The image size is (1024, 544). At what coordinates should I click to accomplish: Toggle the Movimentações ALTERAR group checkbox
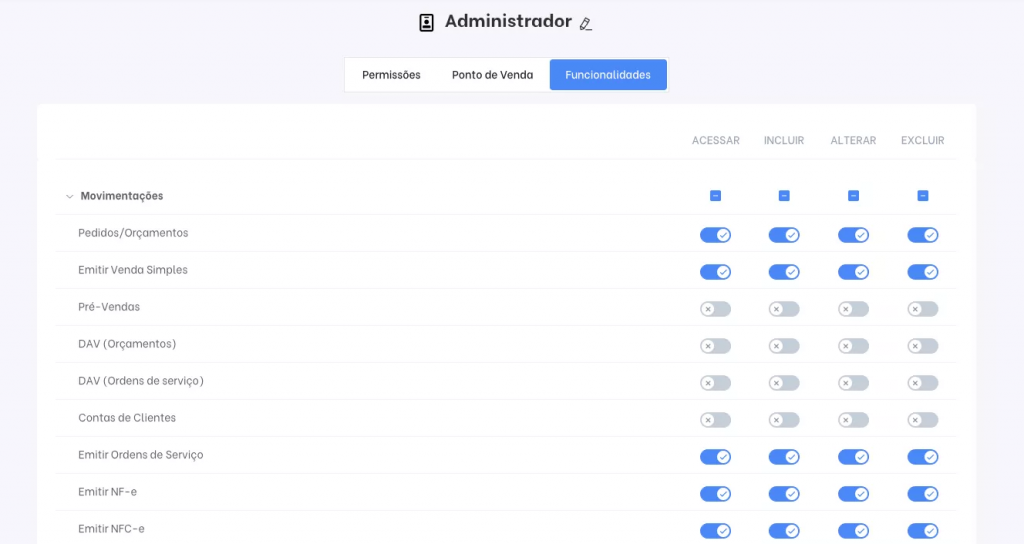(x=853, y=196)
